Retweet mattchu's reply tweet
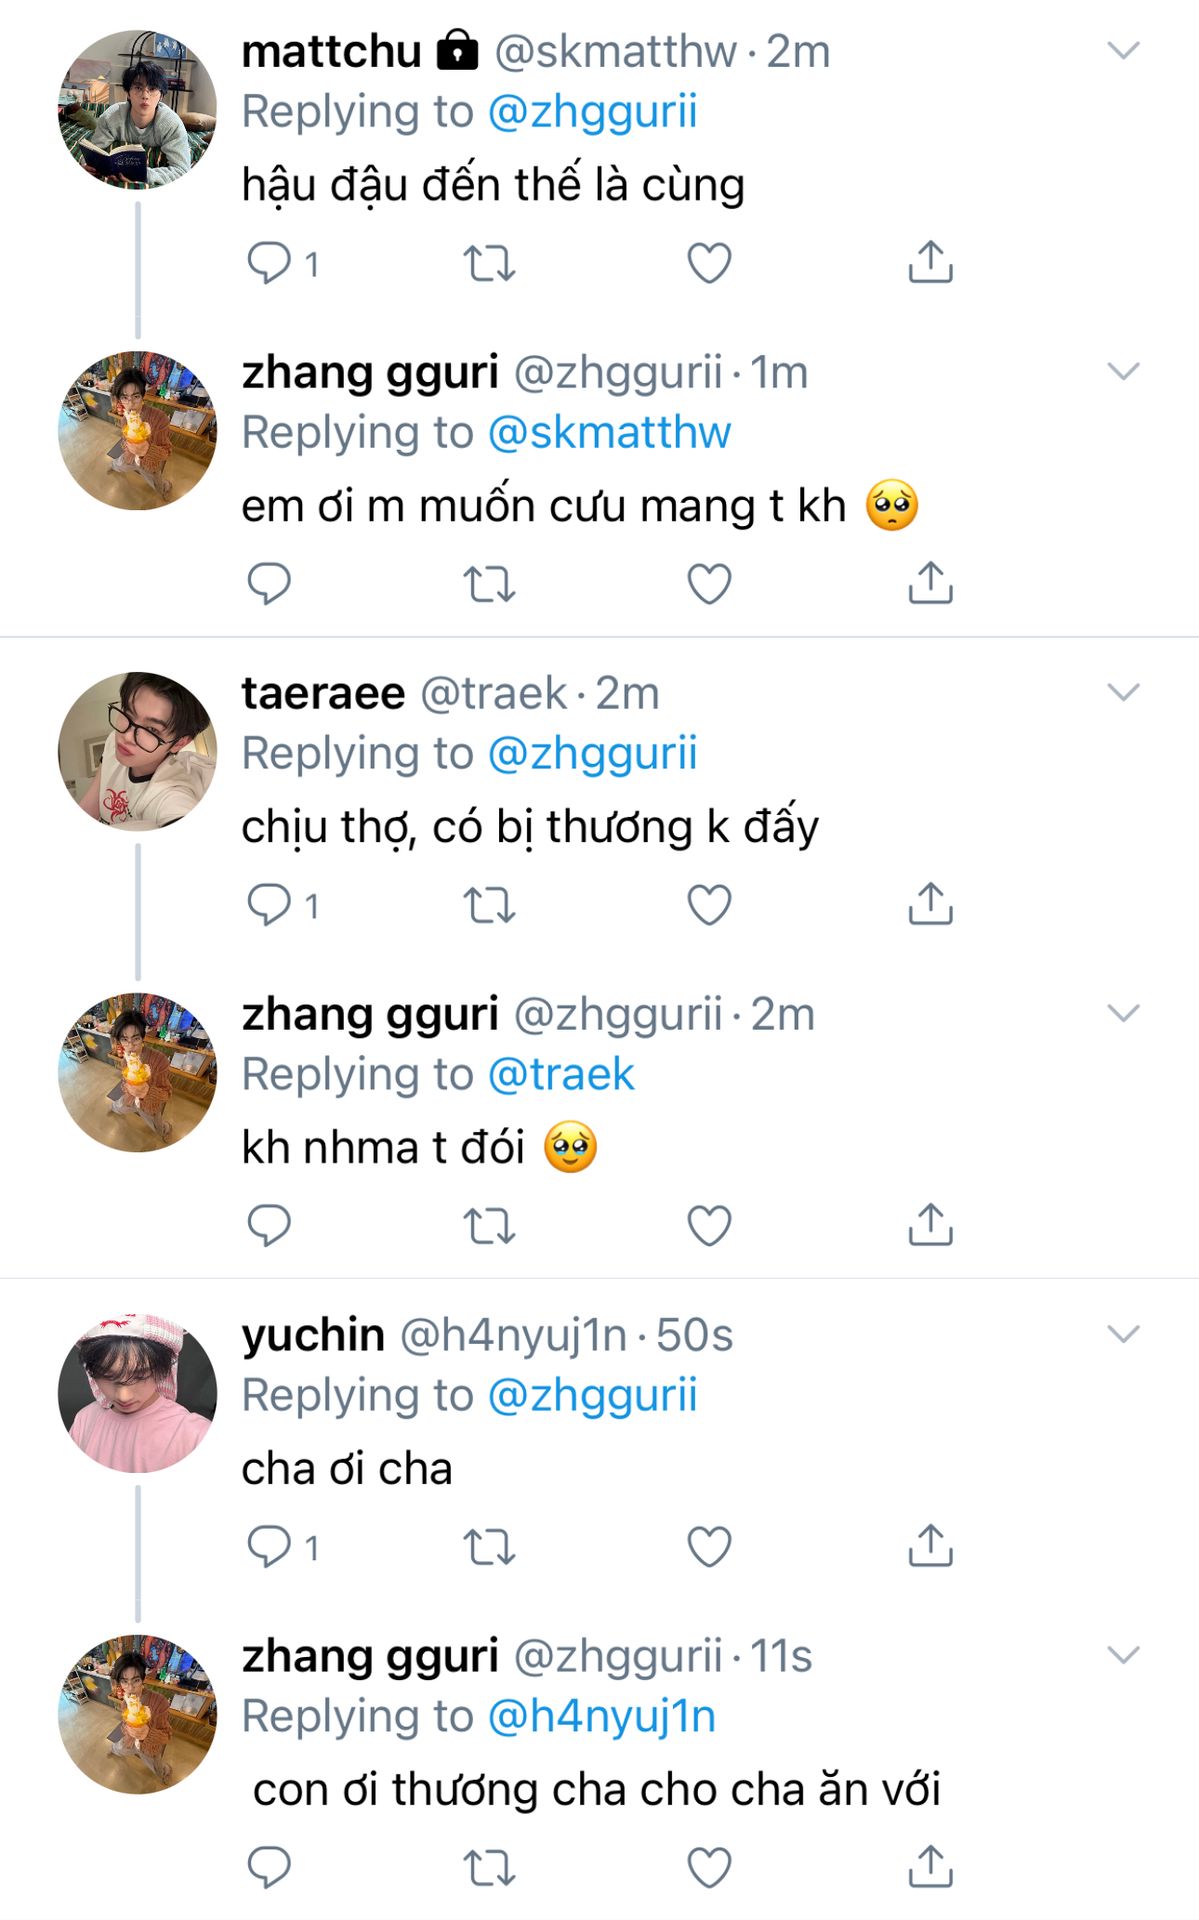Viewport: 1199px width, 1920px height. tap(489, 263)
